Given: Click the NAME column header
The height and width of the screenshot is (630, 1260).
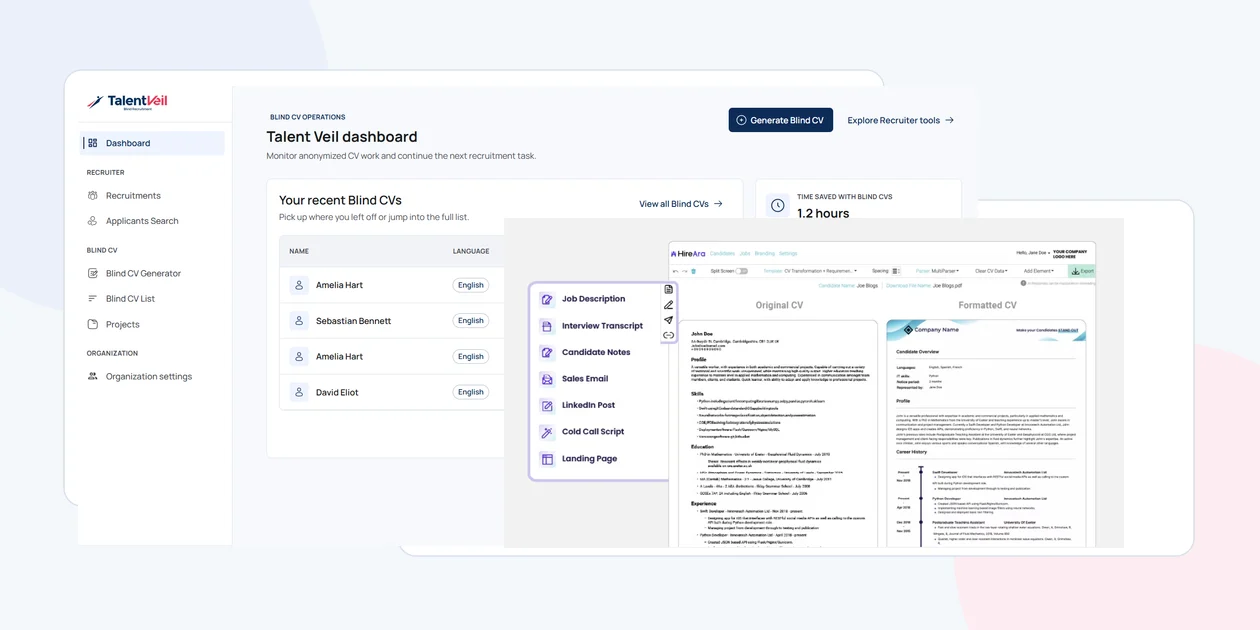Looking at the screenshot, I should (x=299, y=251).
